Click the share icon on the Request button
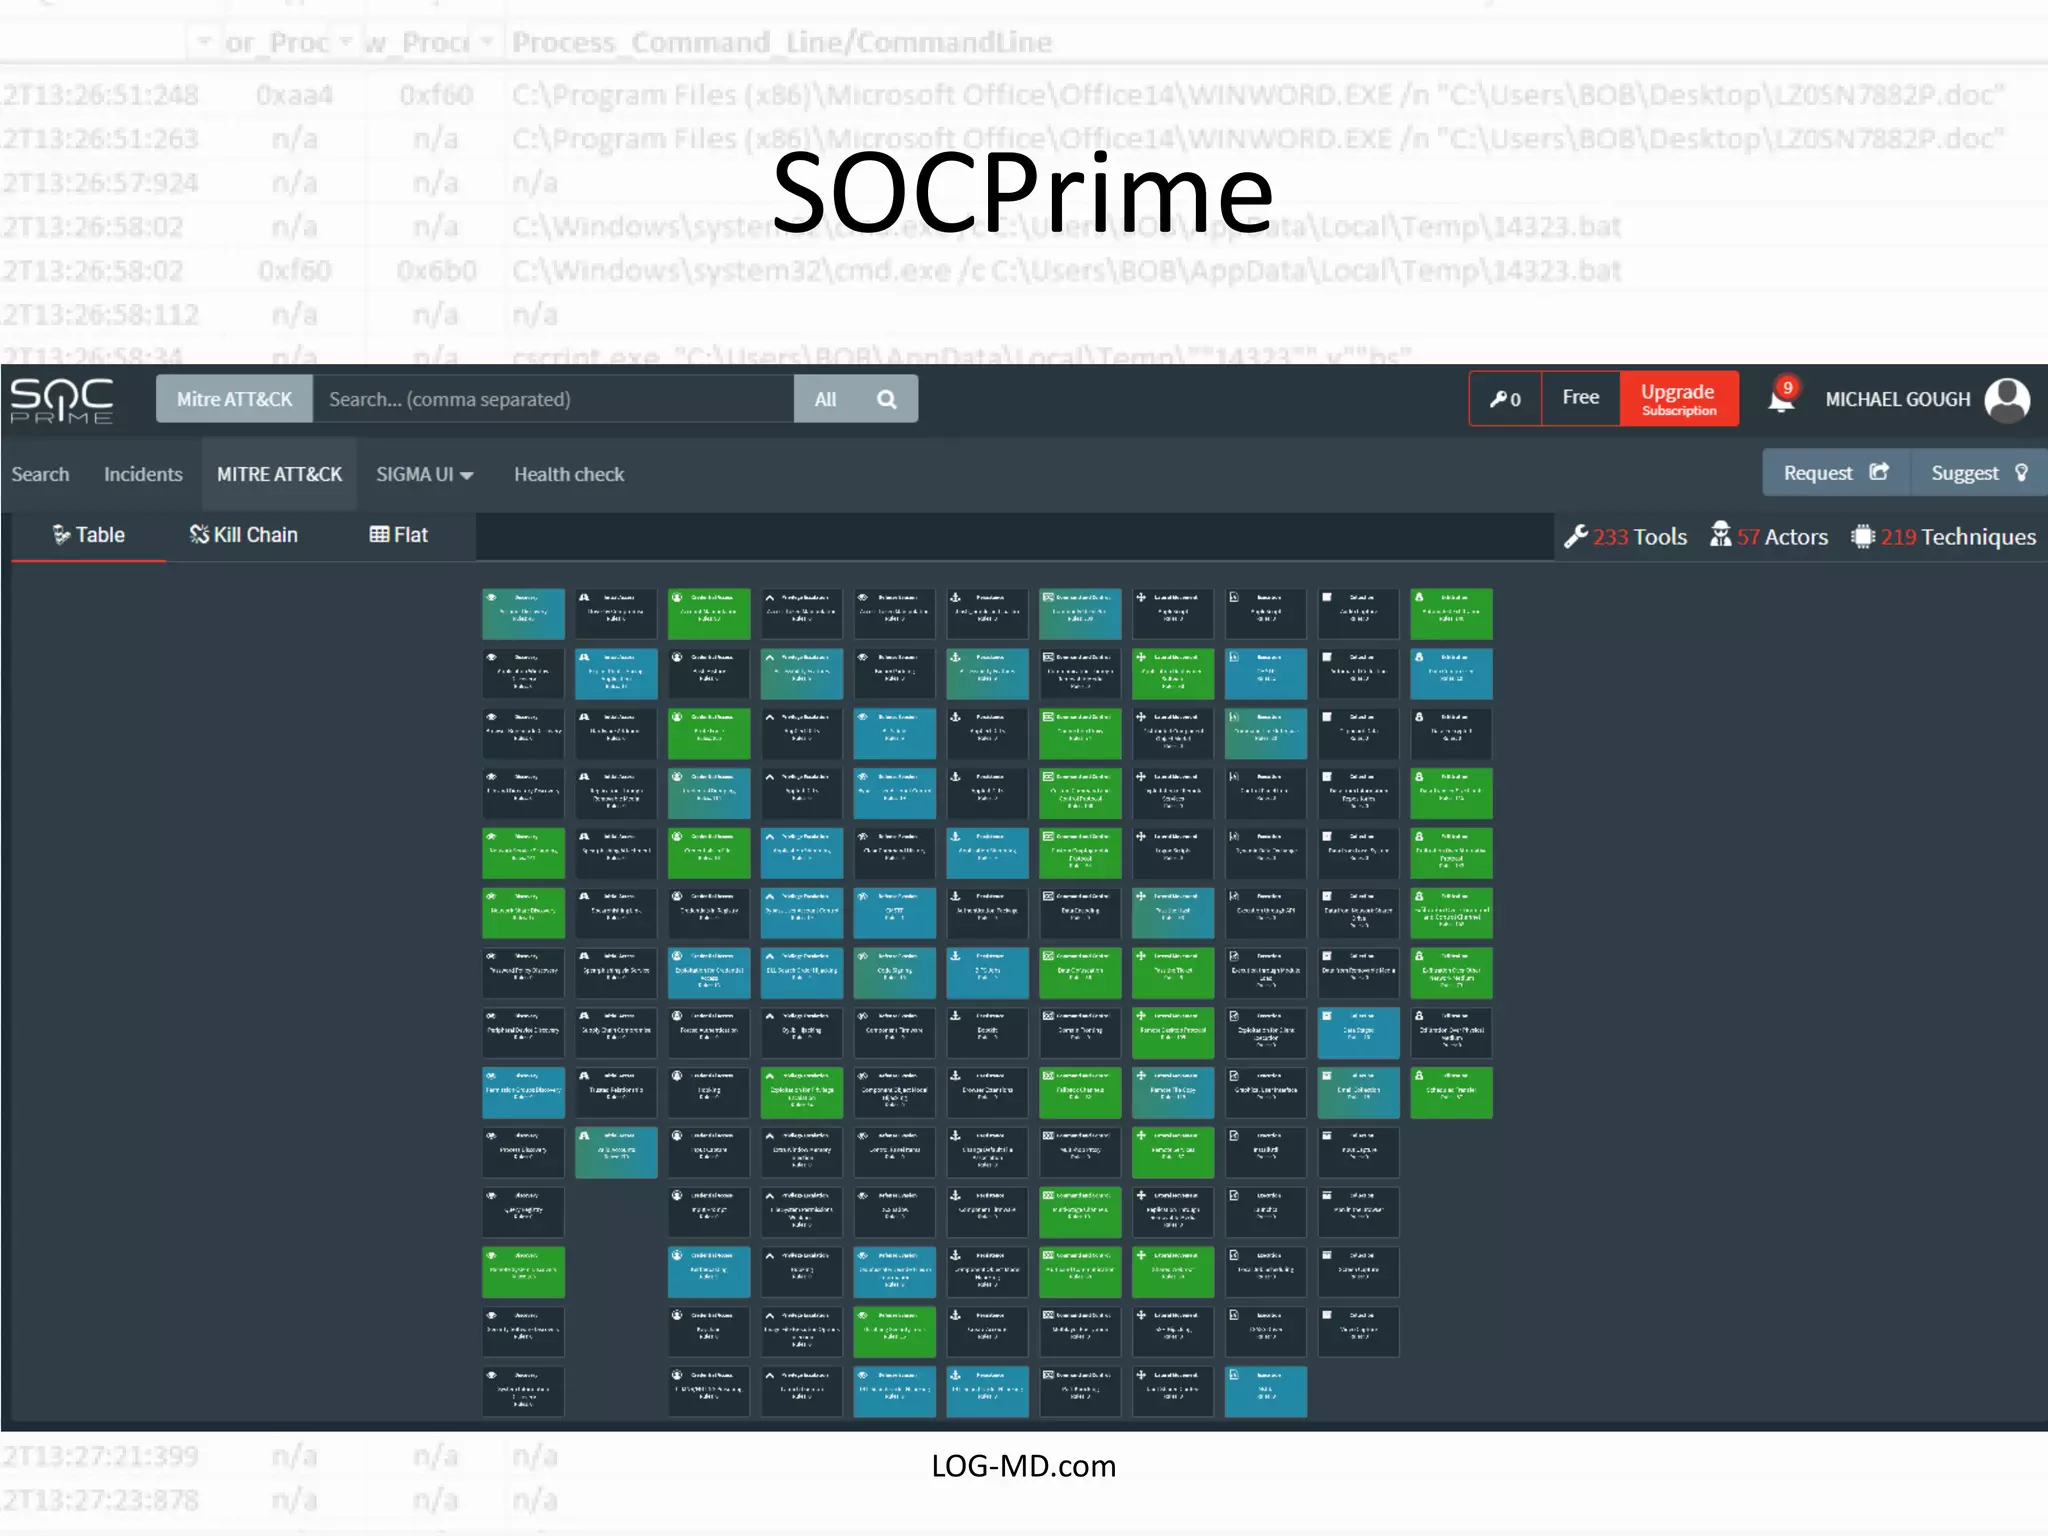 pos(1879,472)
